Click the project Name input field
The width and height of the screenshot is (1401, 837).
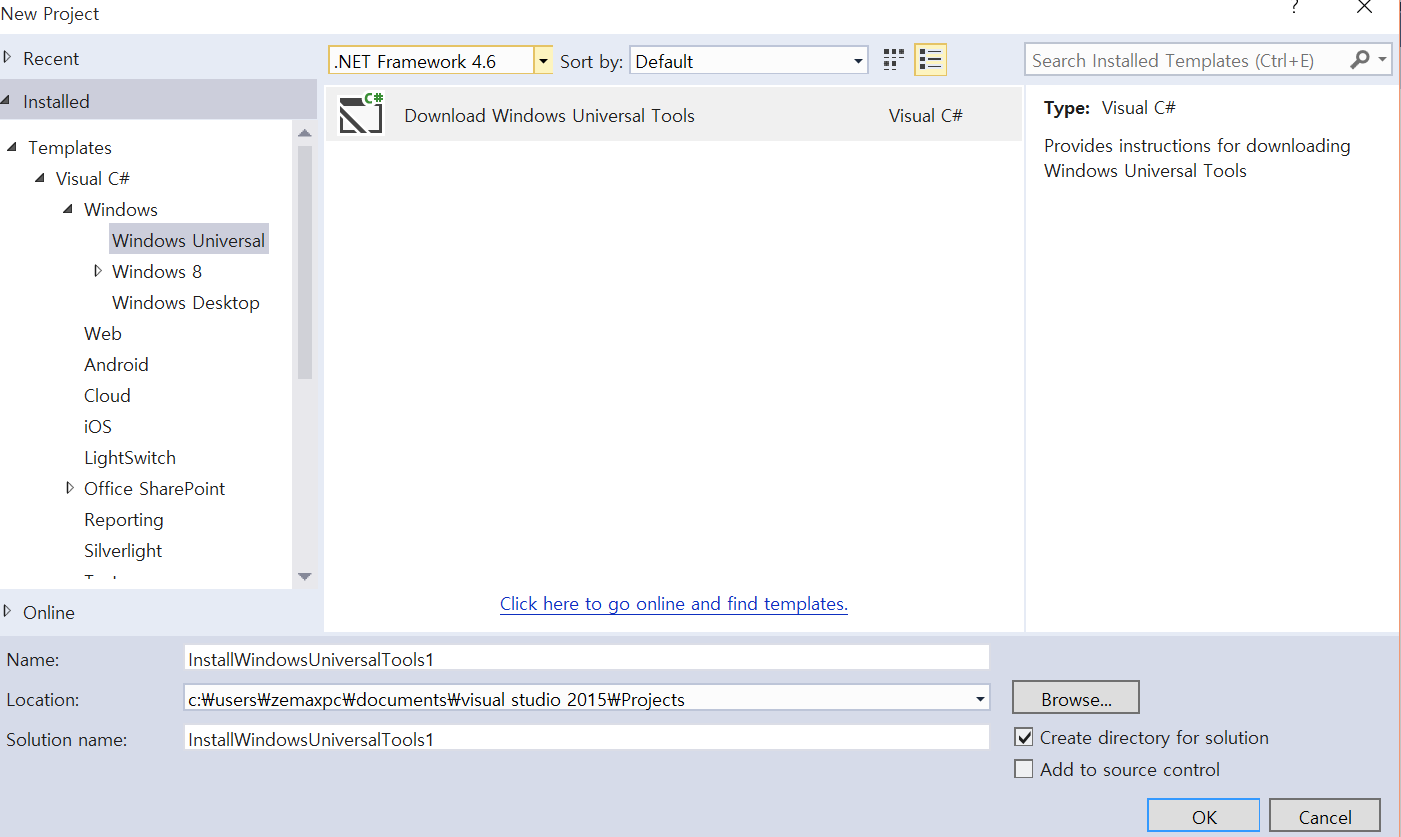coord(587,658)
